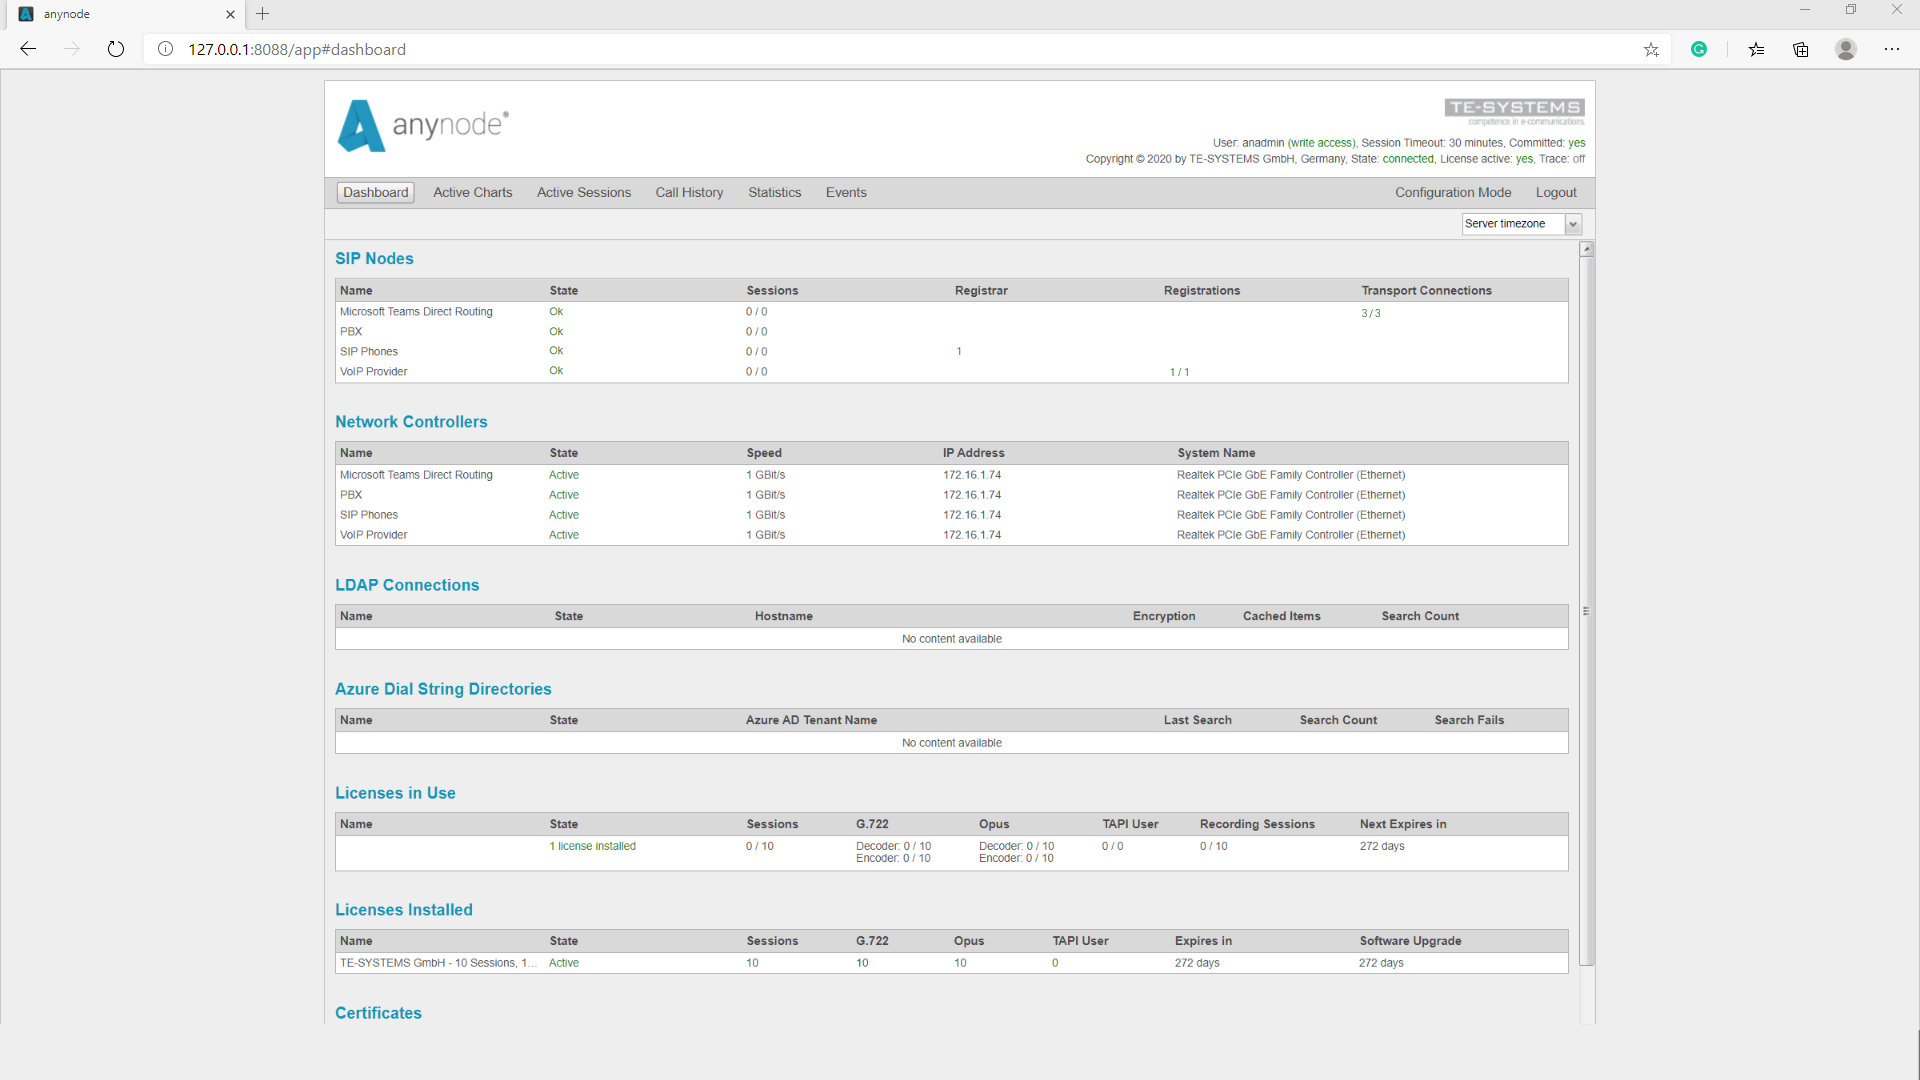The width and height of the screenshot is (1920, 1080).
Task: Open the Server timezone dropdown
Action: (x=1521, y=224)
